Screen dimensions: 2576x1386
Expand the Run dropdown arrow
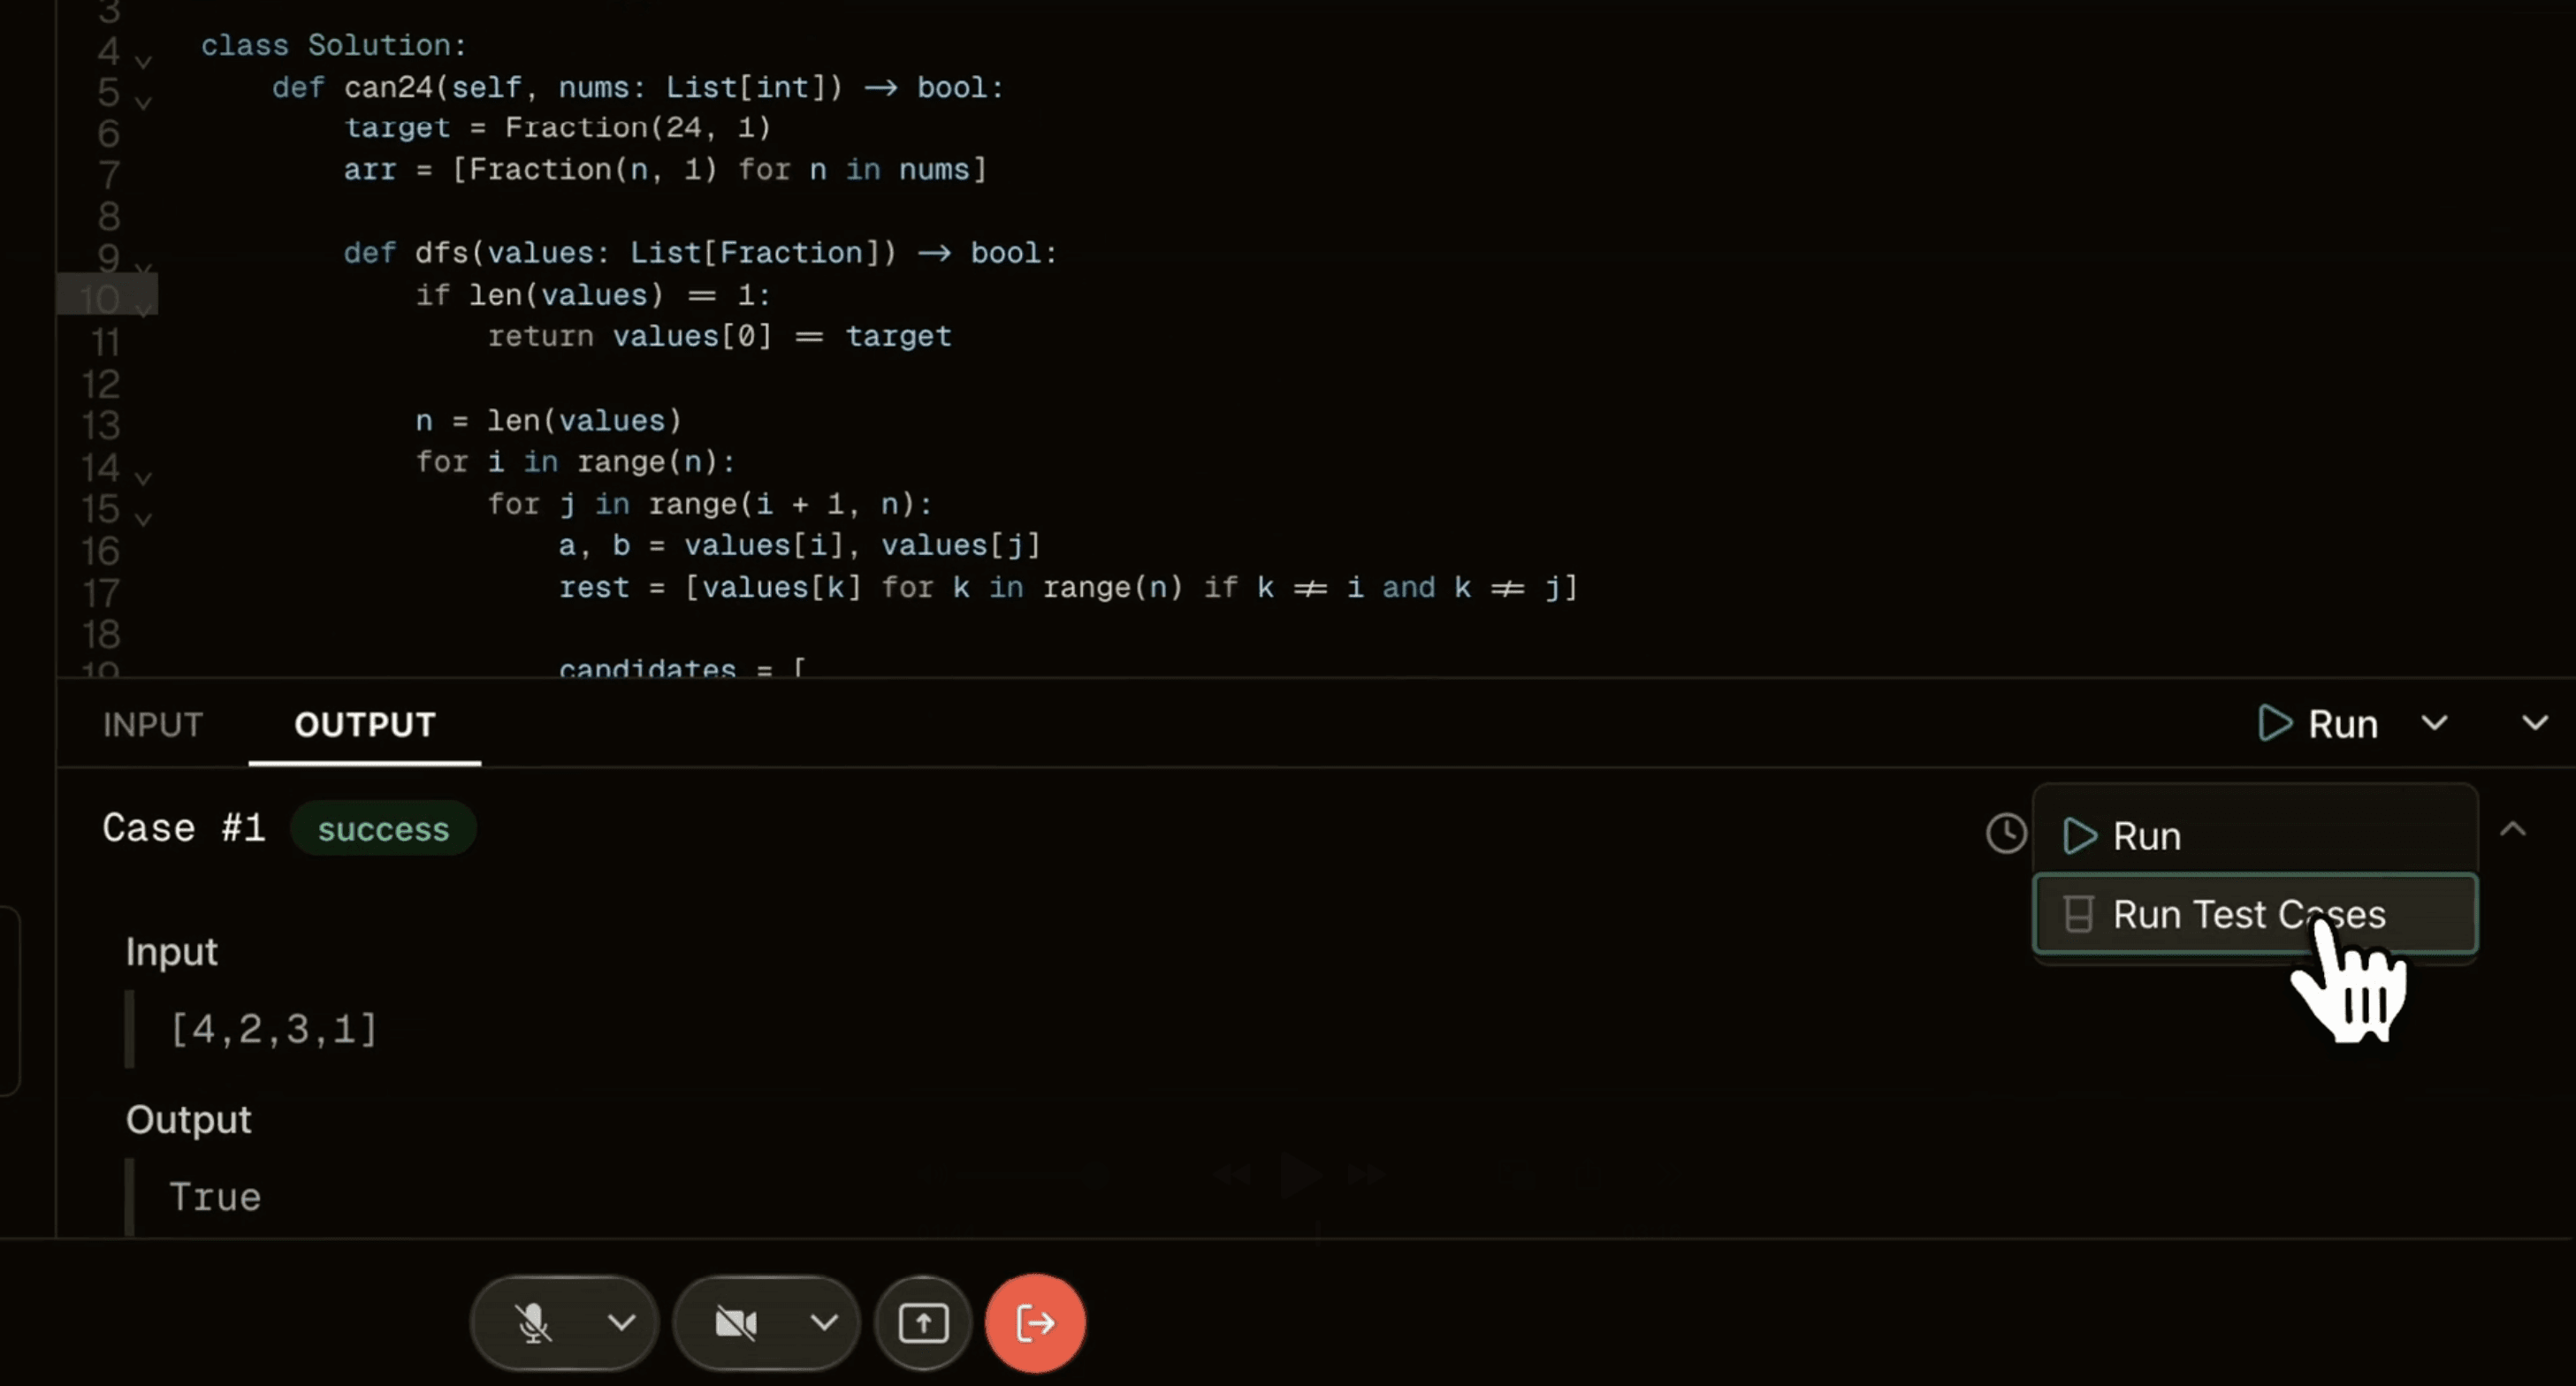[x=2434, y=723]
